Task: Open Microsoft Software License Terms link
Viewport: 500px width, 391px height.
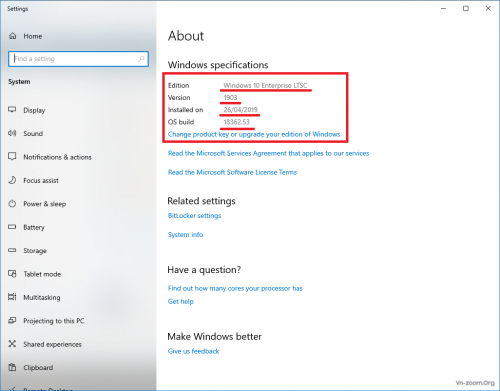Action: [232, 172]
